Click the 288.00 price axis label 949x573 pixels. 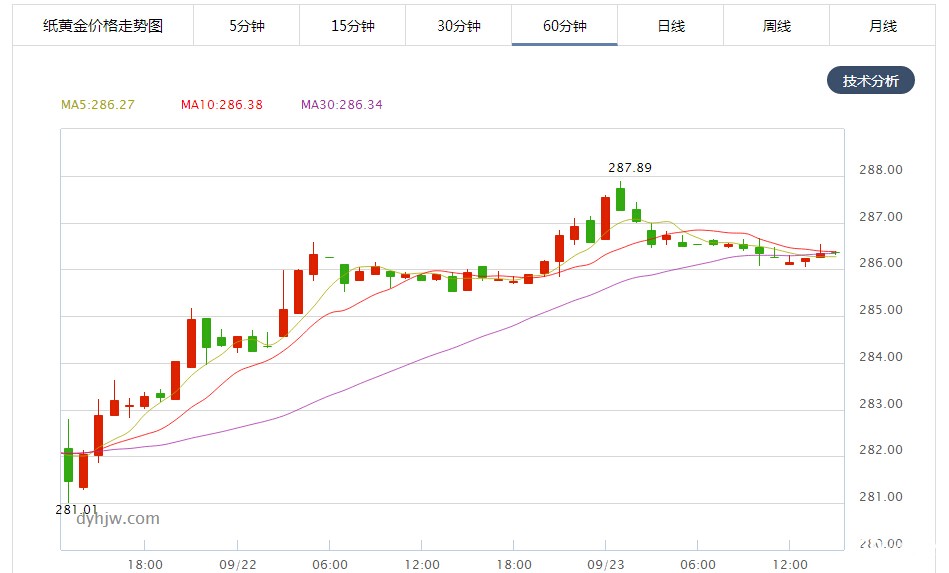click(x=880, y=170)
